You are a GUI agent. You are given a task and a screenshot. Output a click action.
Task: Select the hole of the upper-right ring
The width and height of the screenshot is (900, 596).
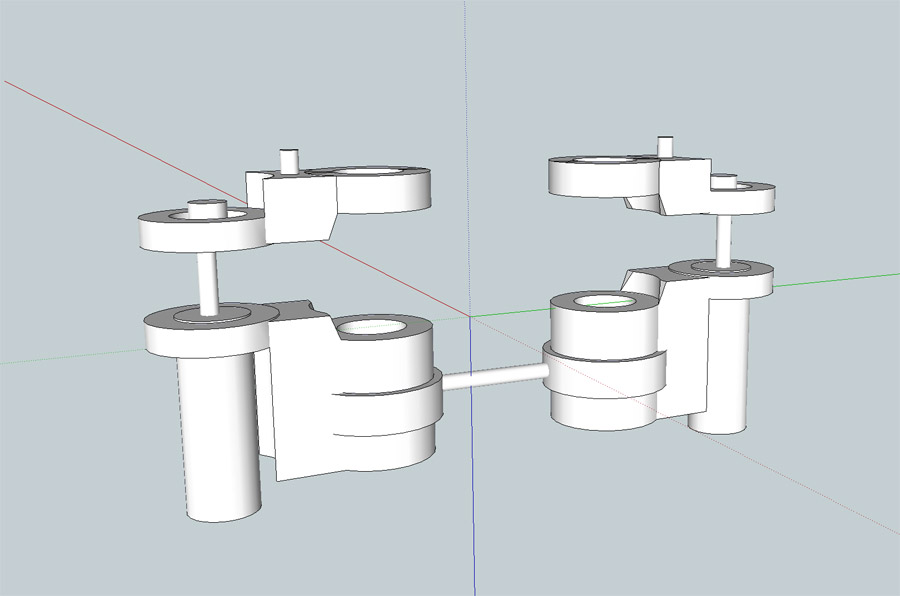[600, 160]
